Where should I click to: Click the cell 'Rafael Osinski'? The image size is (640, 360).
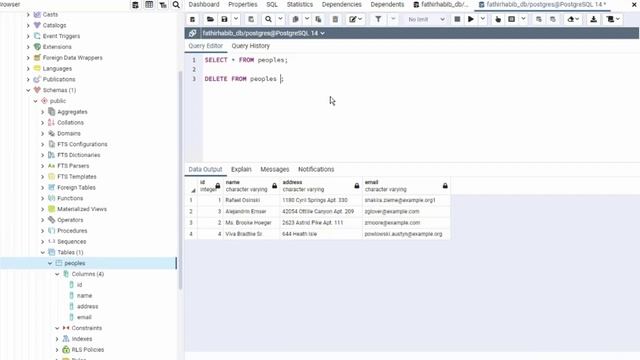point(251,200)
